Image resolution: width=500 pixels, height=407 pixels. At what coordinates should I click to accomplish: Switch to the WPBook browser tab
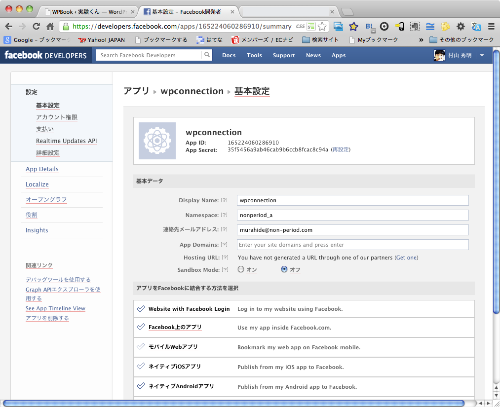coord(87,12)
